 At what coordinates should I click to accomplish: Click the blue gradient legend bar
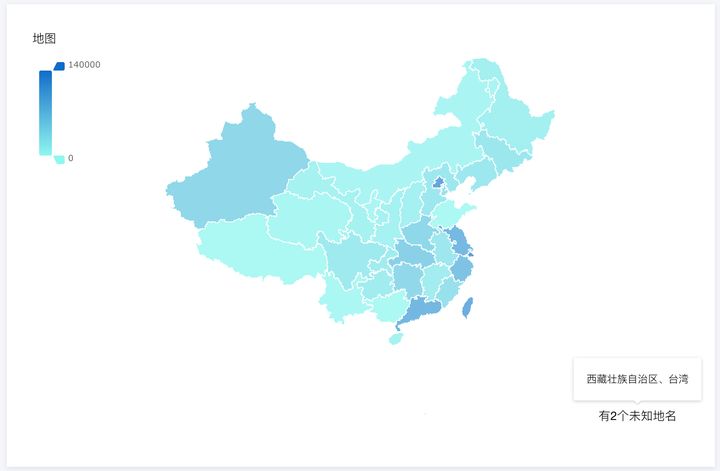pos(45,113)
